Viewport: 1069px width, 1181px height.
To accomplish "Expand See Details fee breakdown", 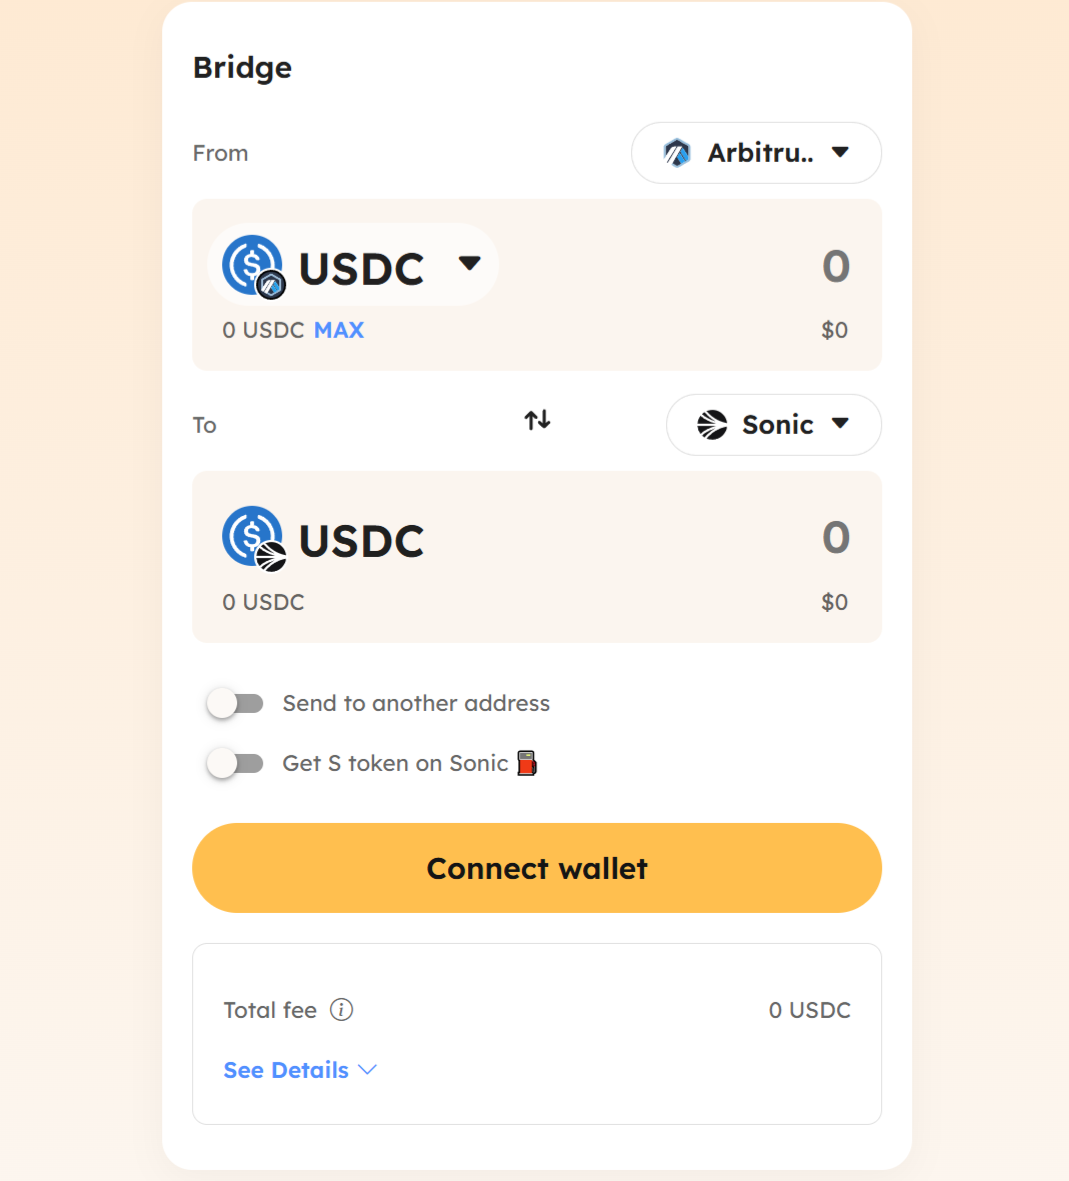I will coord(300,1070).
